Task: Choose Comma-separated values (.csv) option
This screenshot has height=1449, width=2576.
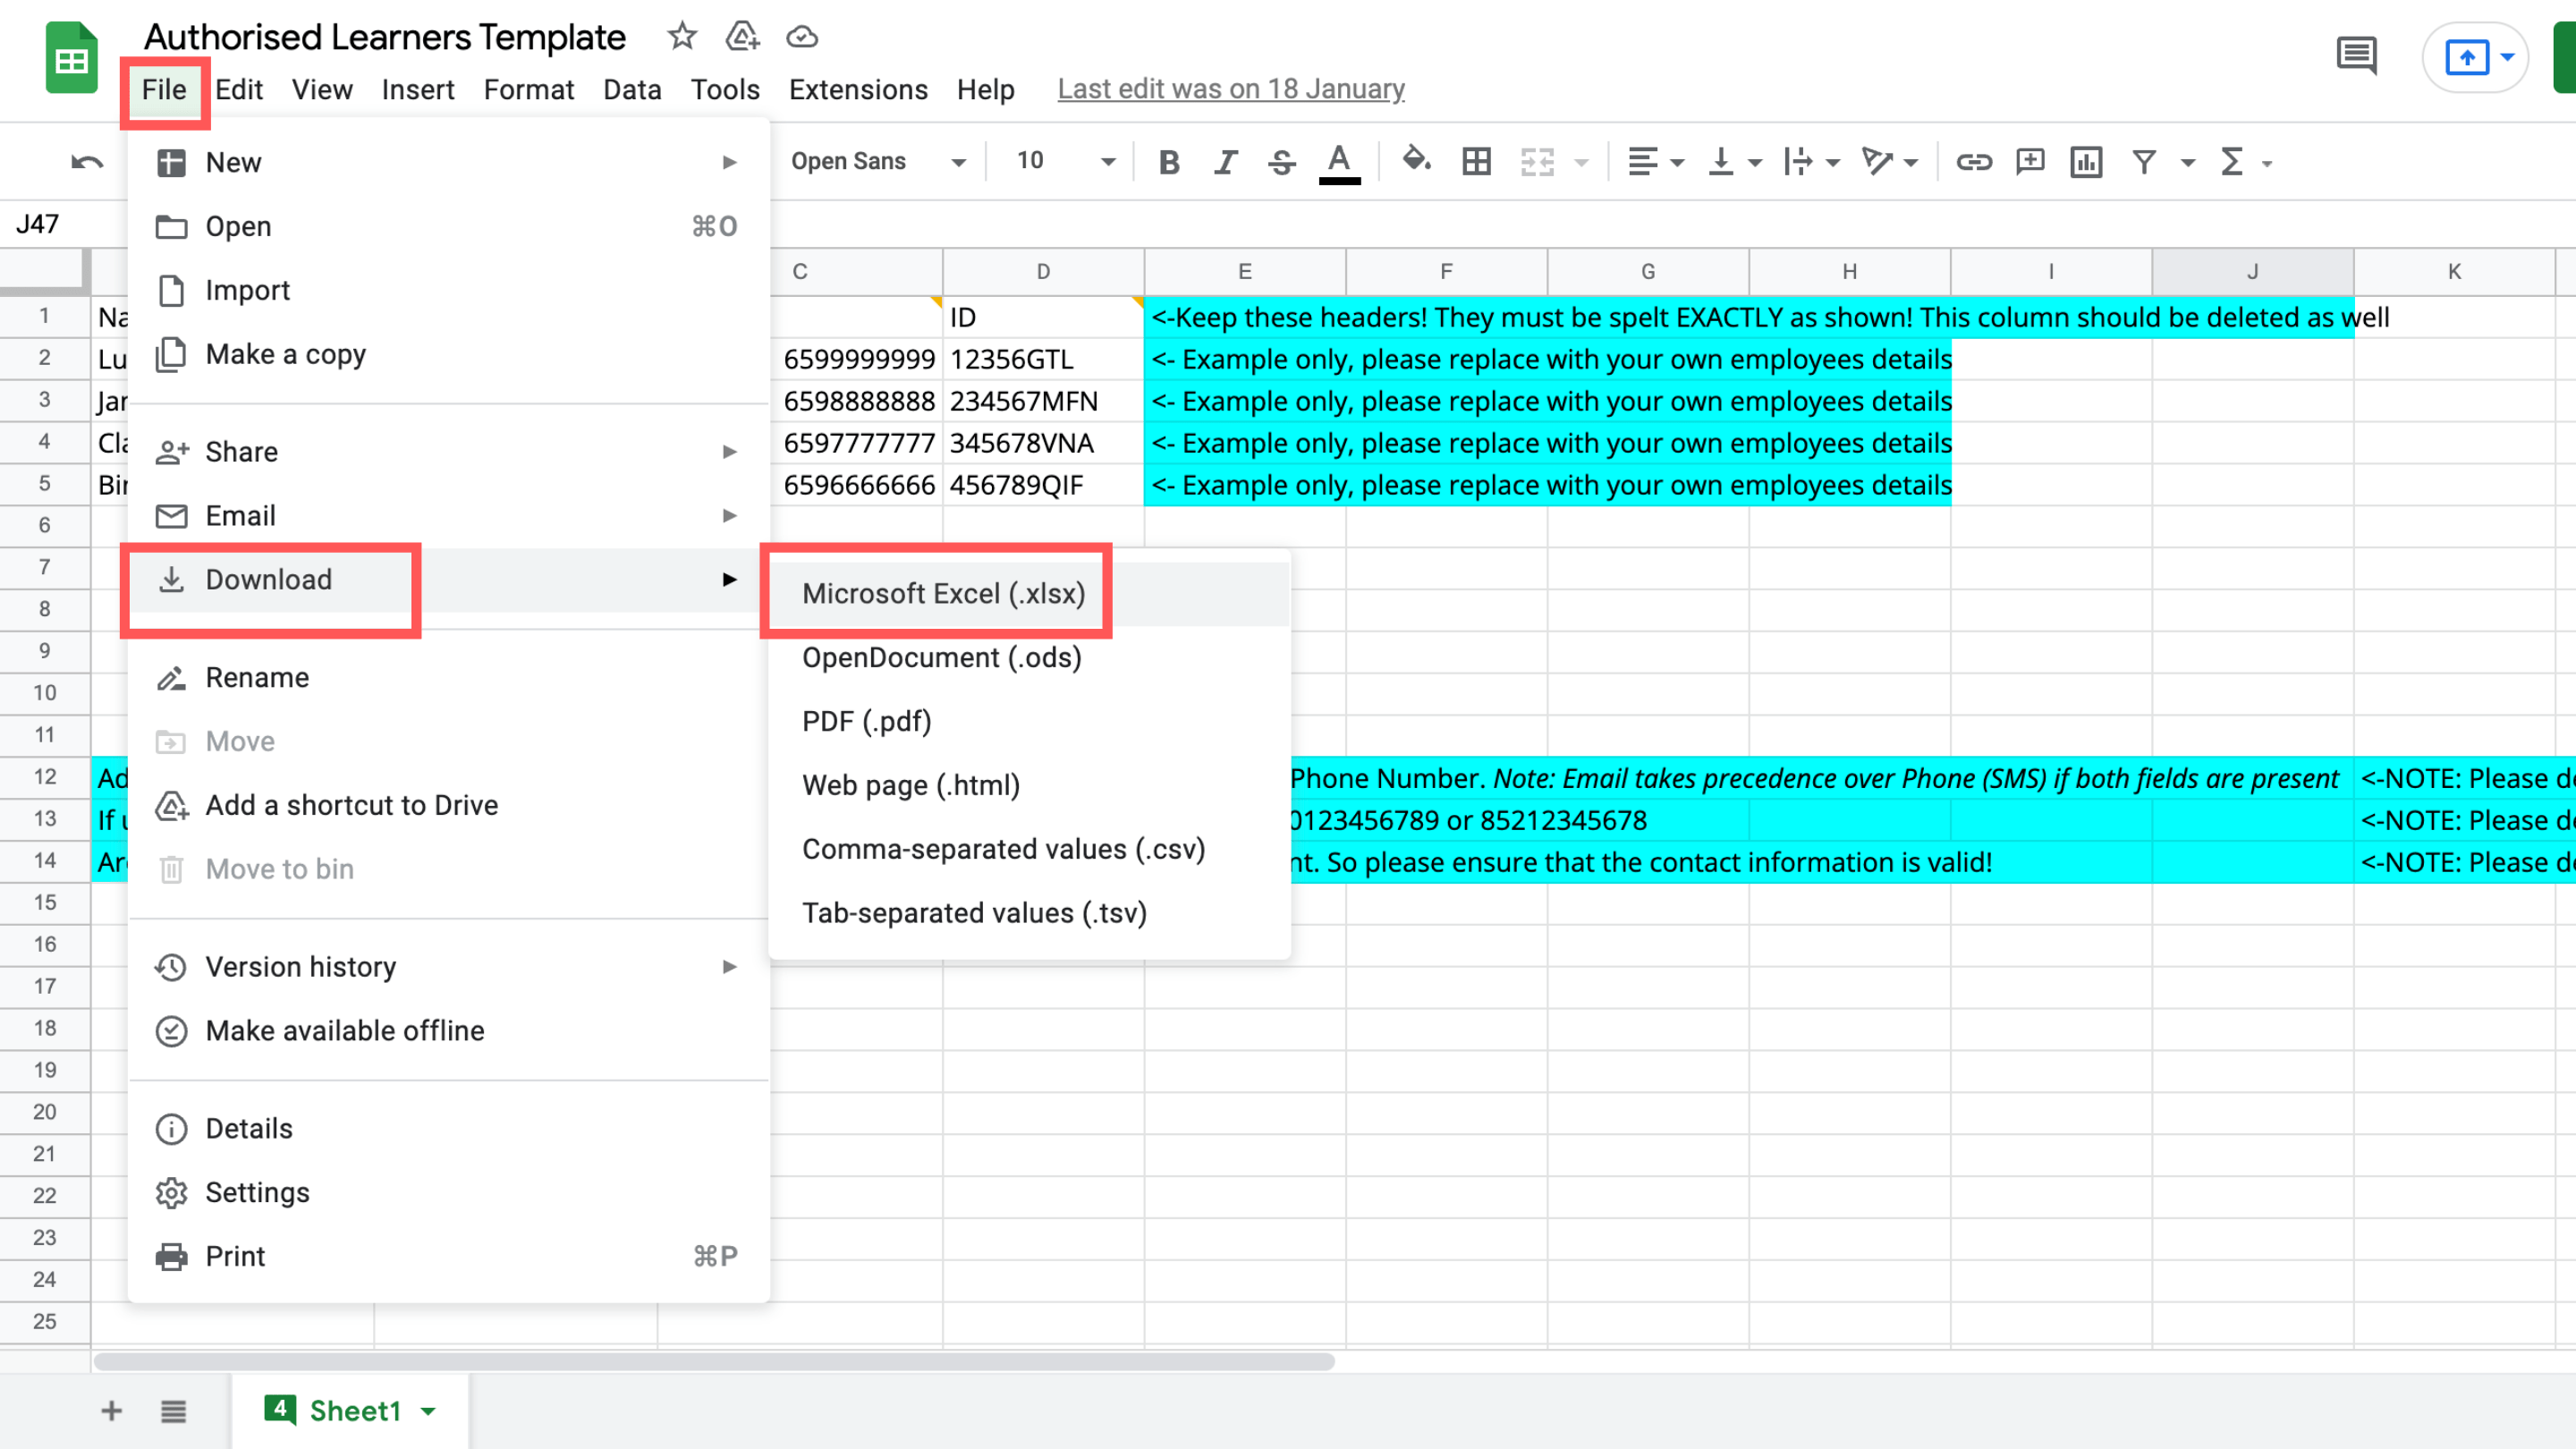Action: 1003,849
